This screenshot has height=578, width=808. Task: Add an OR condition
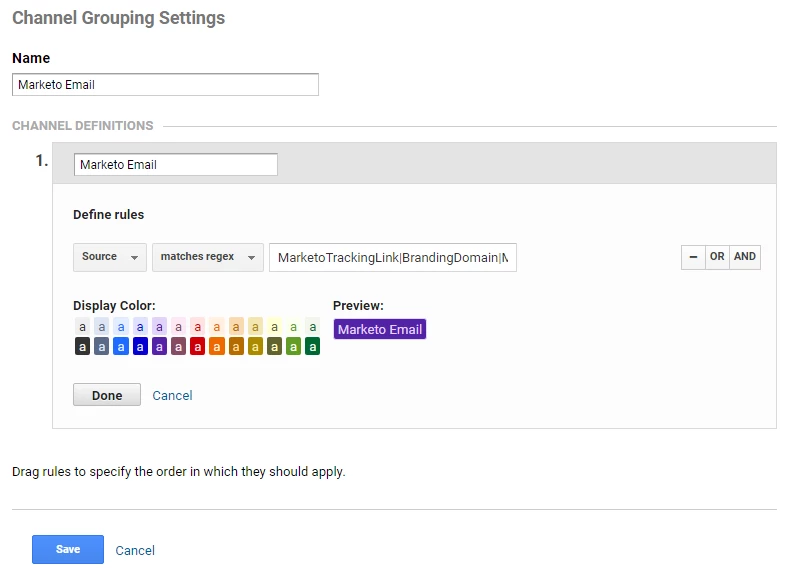[717, 257]
